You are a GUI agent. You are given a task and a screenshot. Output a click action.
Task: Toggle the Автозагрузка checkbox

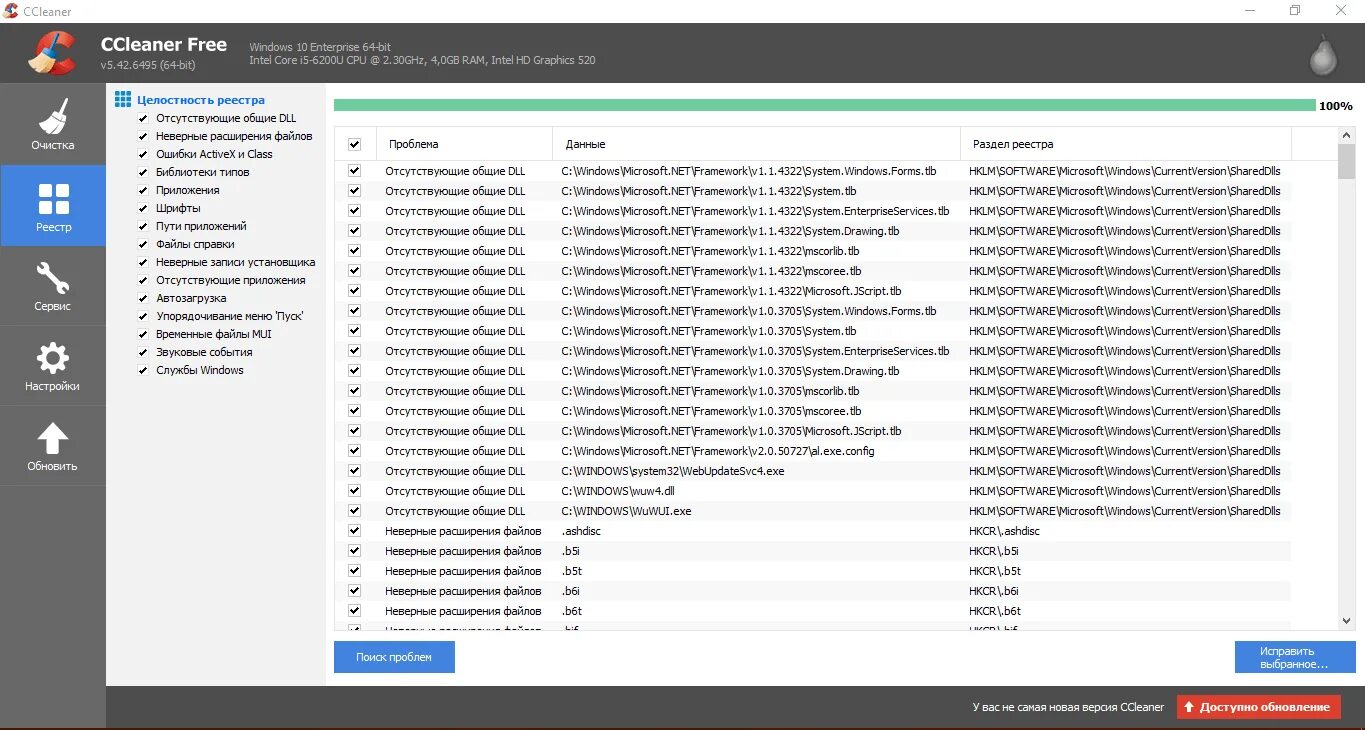pos(143,298)
